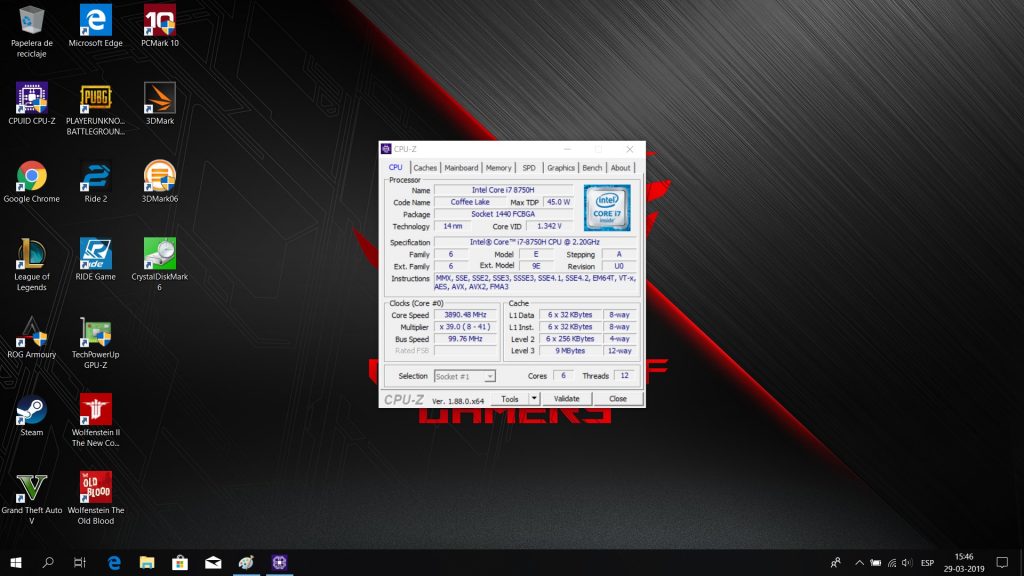Click the Validate button
Image resolution: width=1024 pixels, height=576 pixels.
[x=566, y=398]
